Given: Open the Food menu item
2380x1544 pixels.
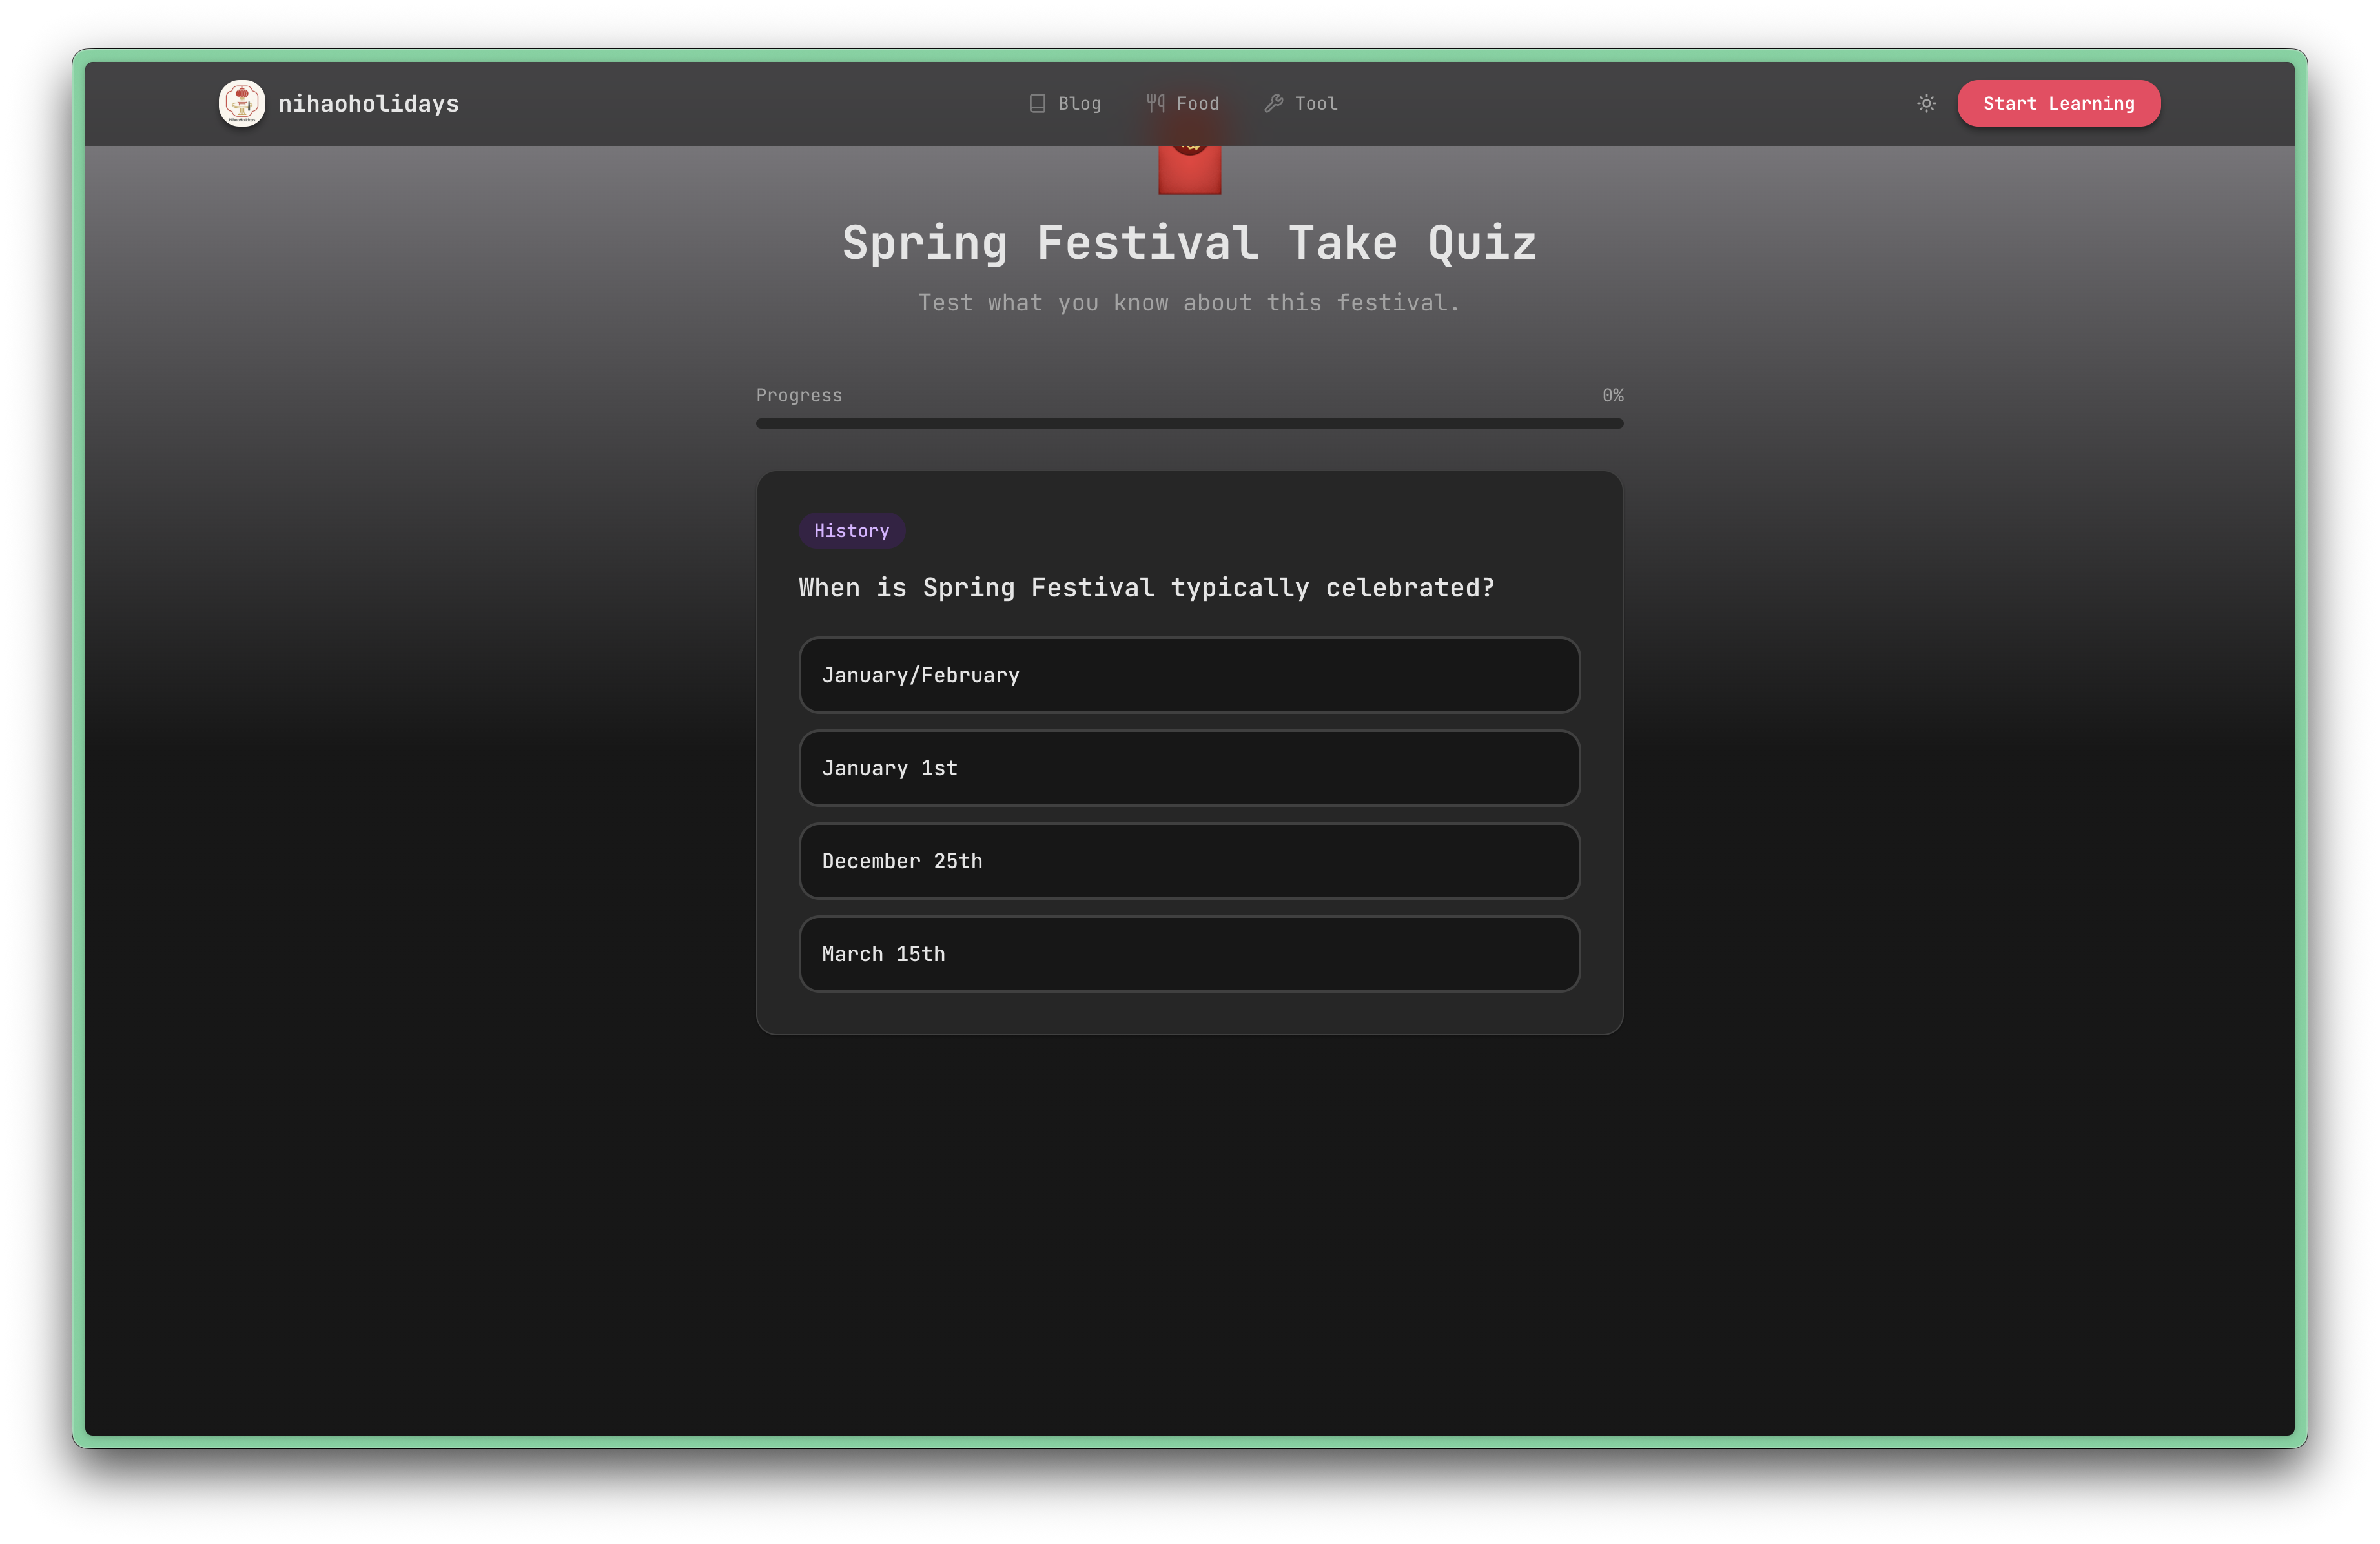Looking at the screenshot, I should click(1197, 103).
